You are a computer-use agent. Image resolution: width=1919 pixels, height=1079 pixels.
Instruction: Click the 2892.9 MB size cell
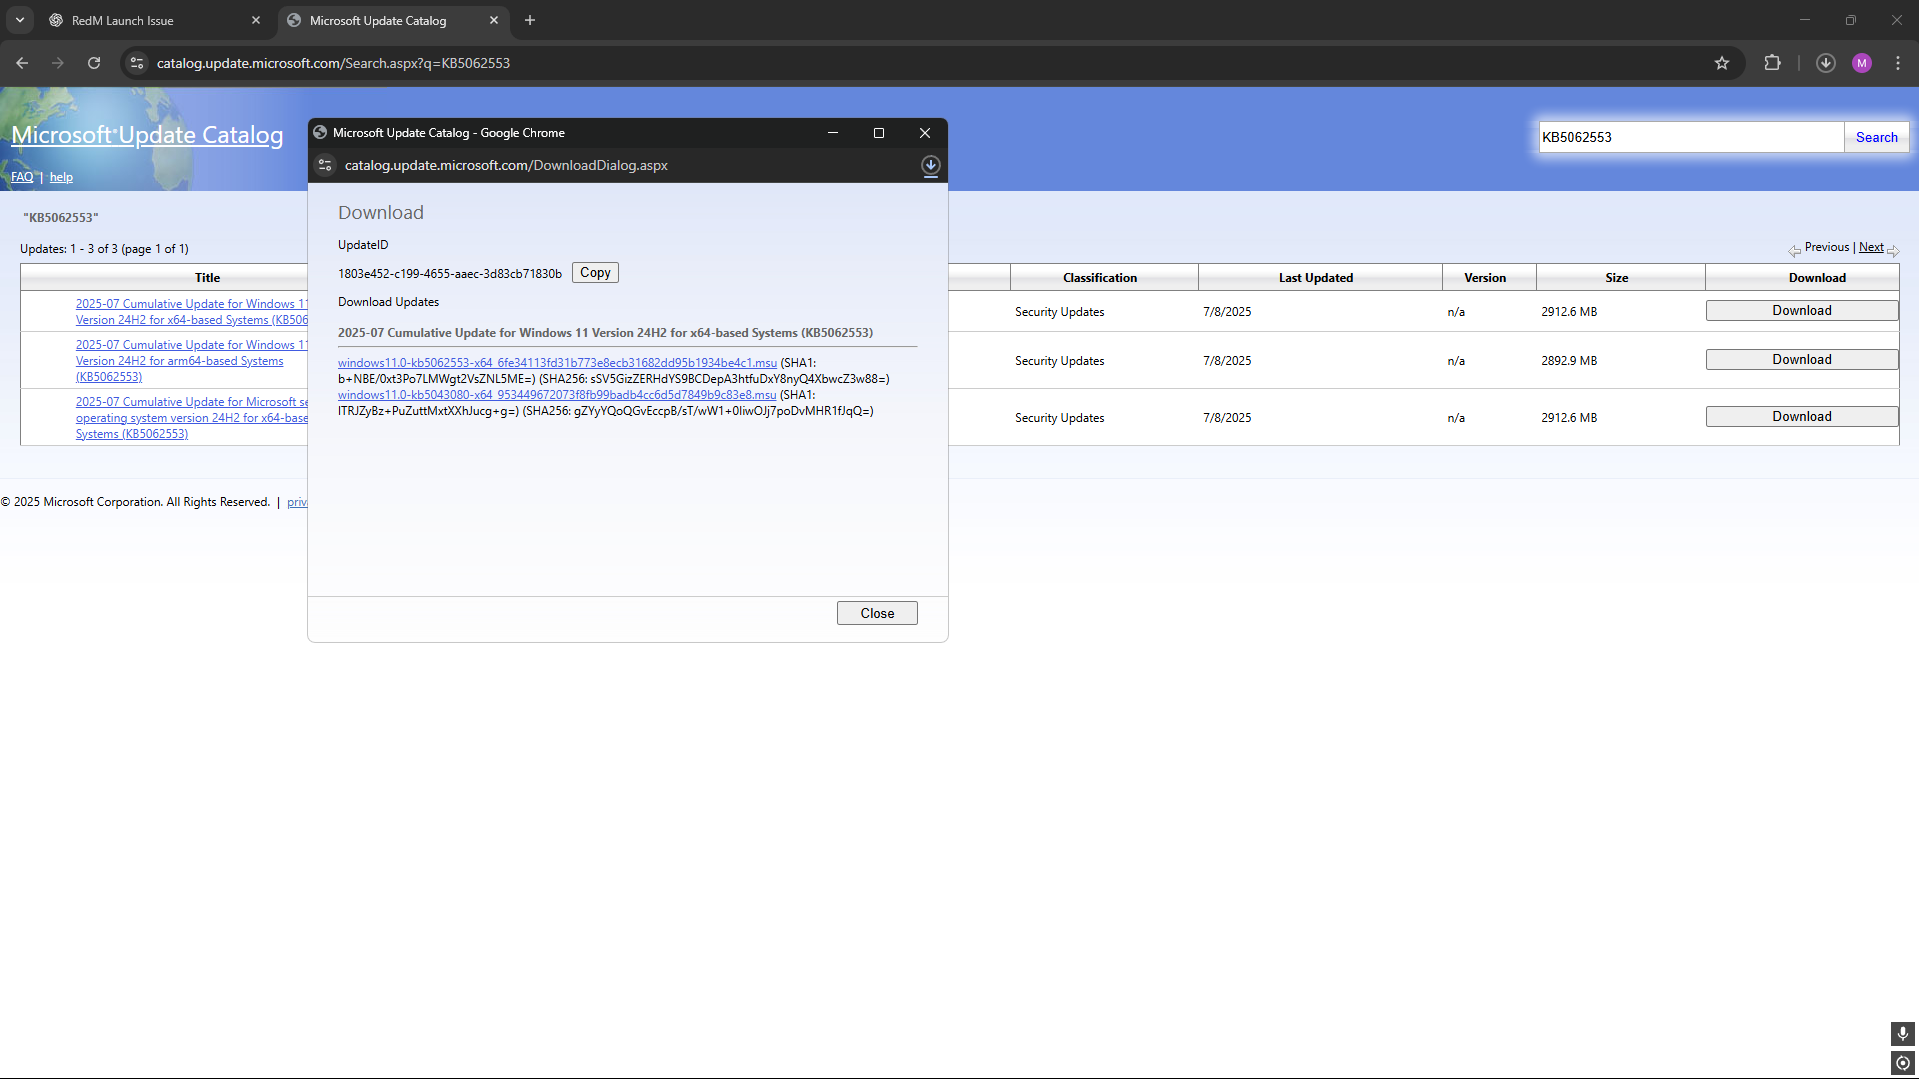click(x=1569, y=361)
